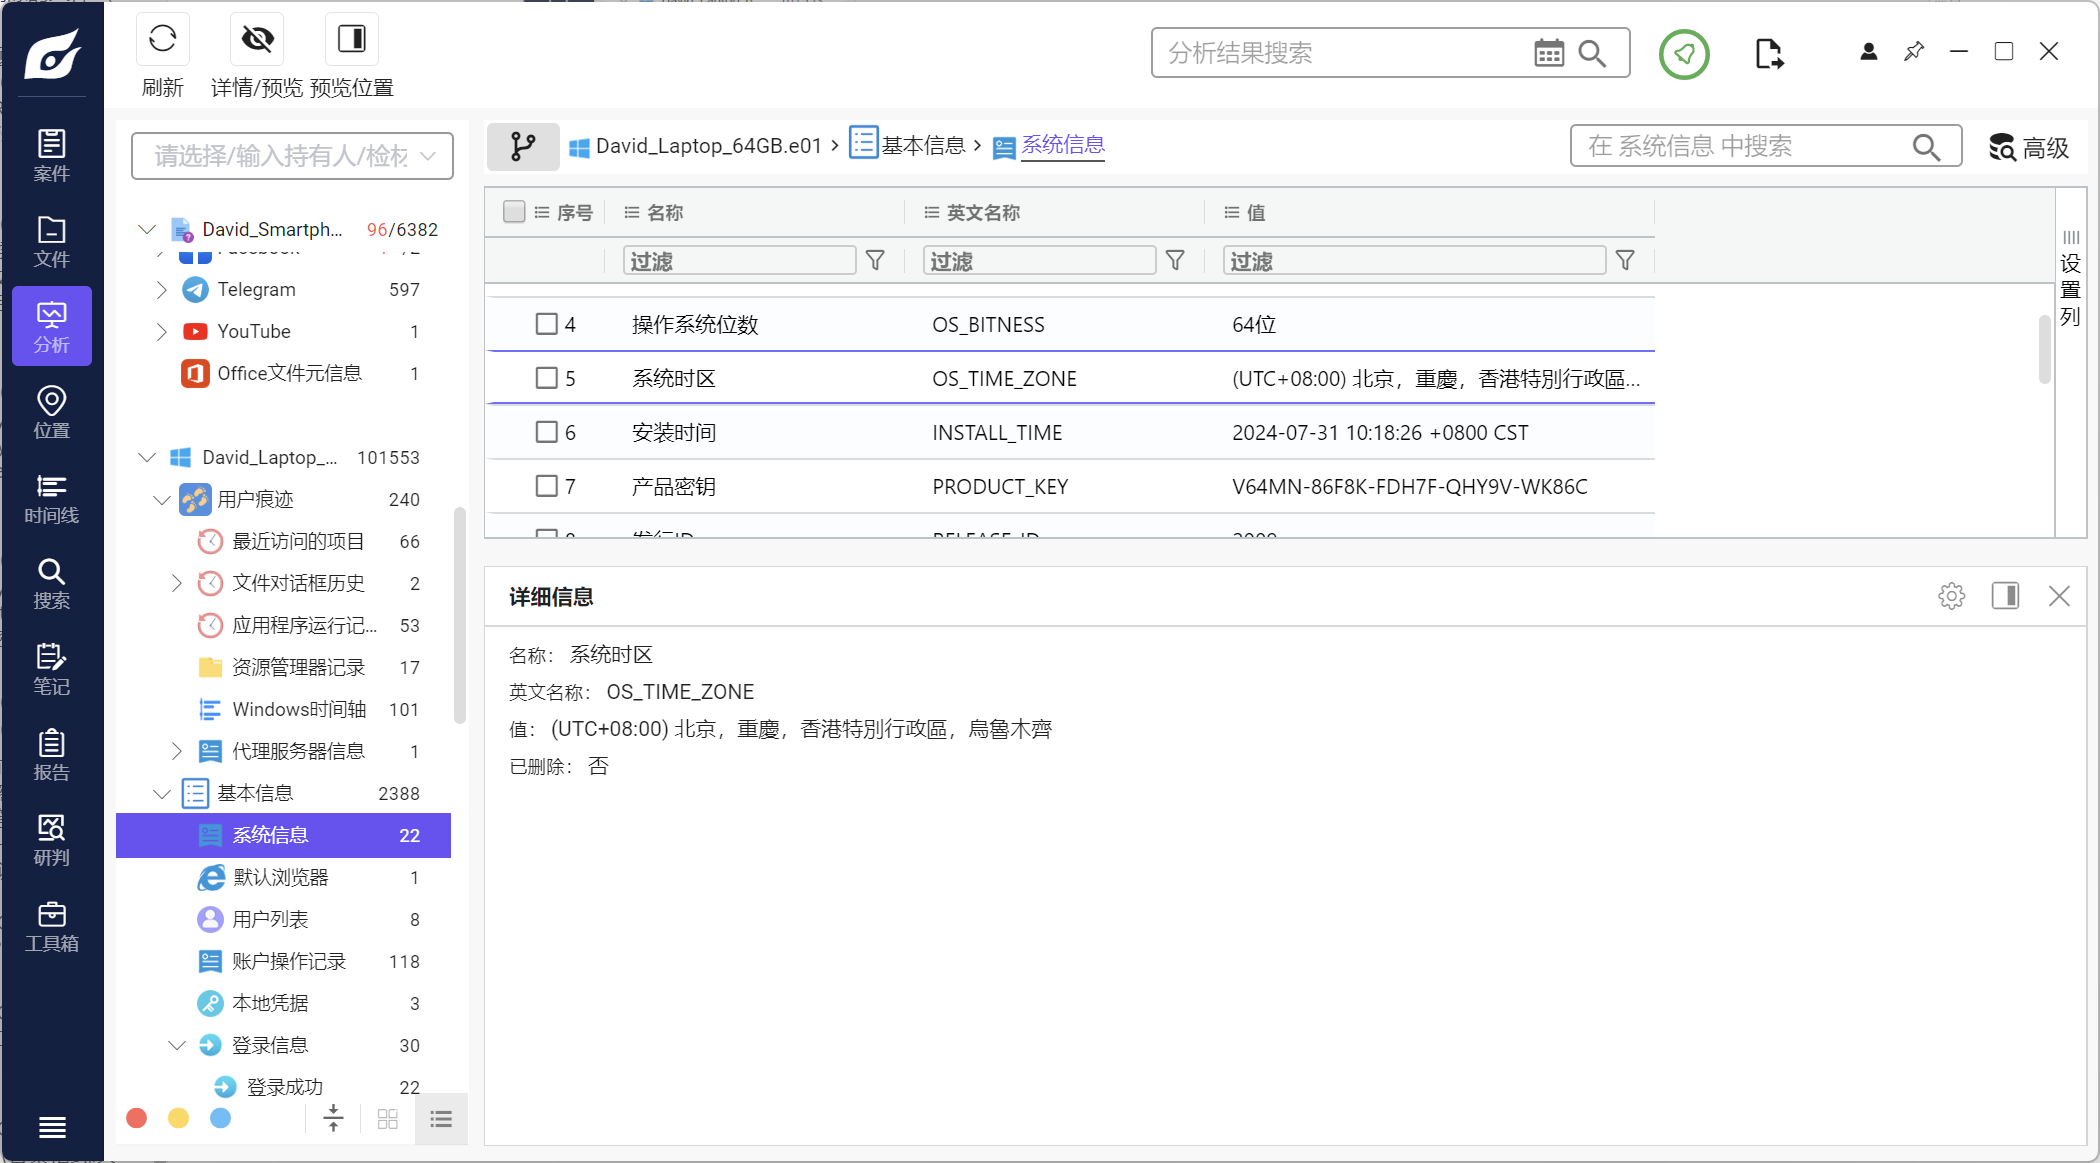2100x1163 pixels.
Task: Open the 笔记 (Notes) sidebar section
Action: tap(52, 669)
